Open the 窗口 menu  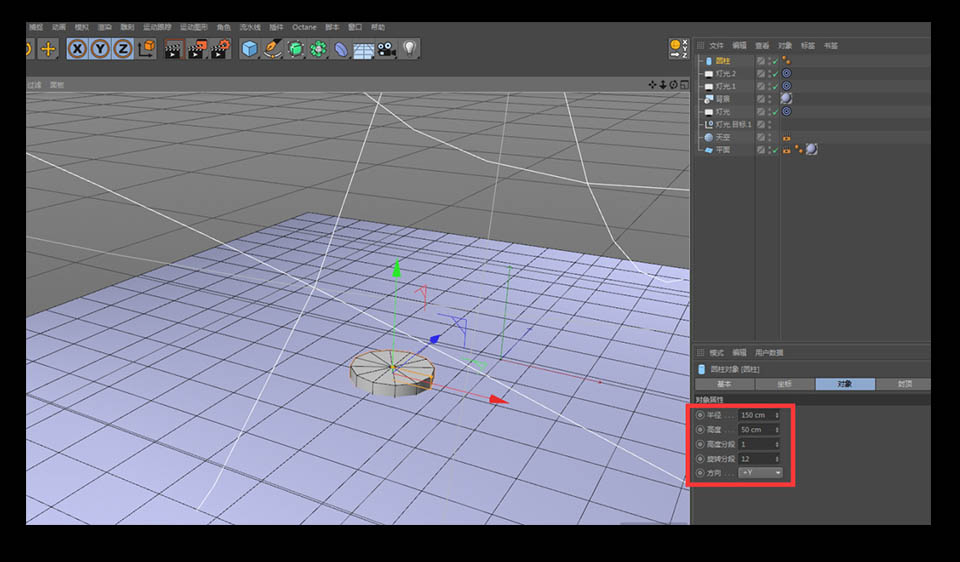355,27
